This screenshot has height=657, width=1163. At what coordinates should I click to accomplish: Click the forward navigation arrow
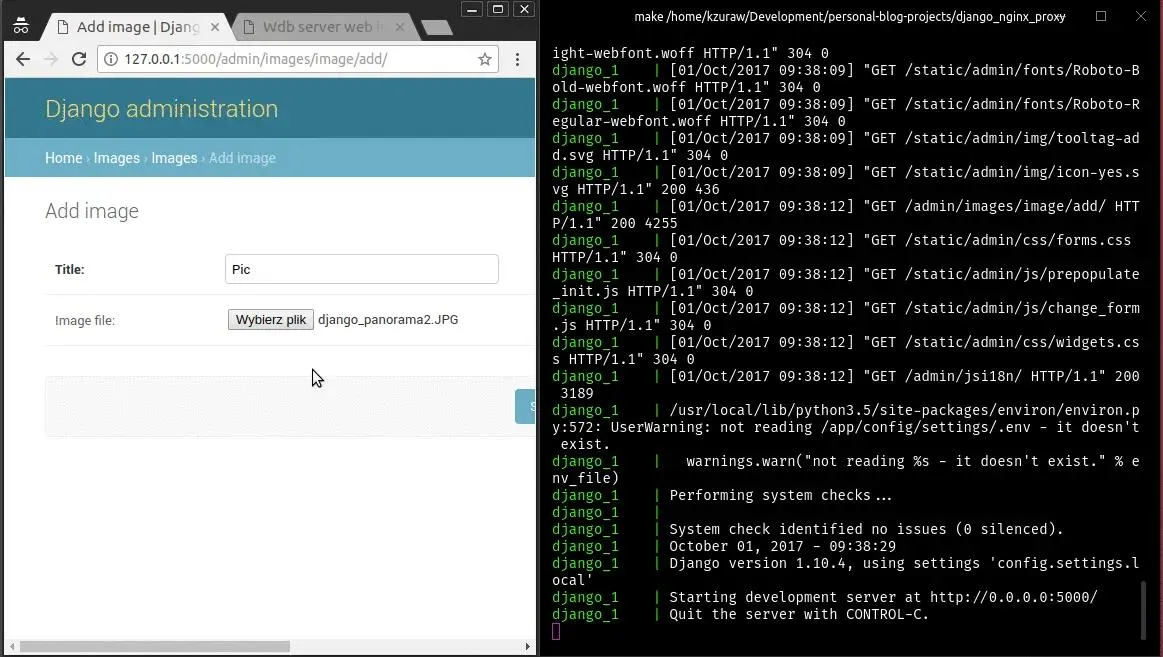[x=51, y=59]
